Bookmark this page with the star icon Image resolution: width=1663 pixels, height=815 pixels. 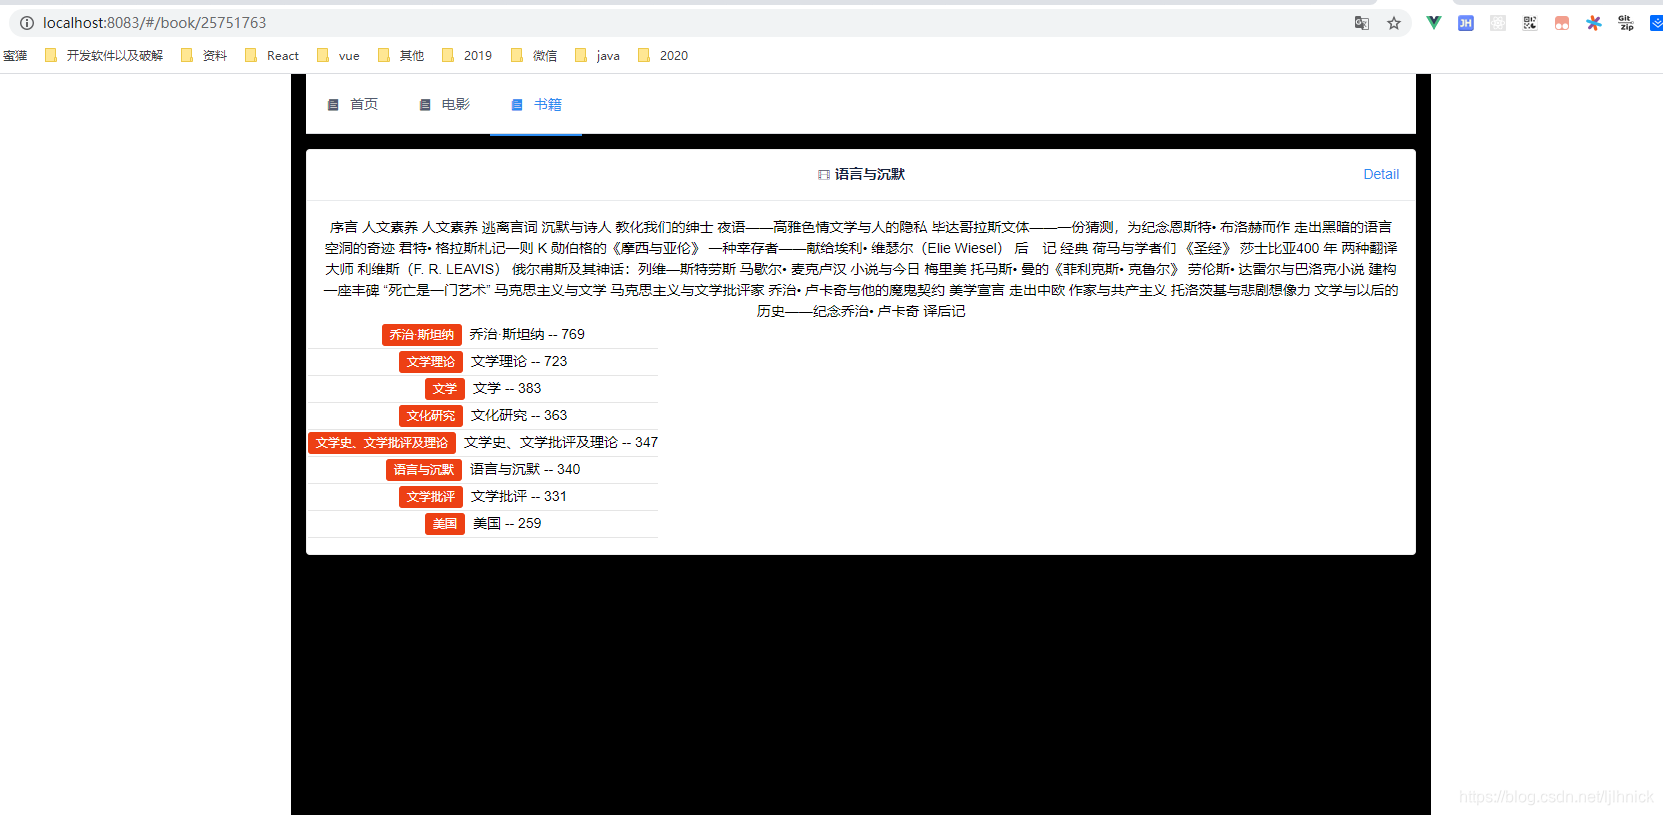pos(1394,23)
